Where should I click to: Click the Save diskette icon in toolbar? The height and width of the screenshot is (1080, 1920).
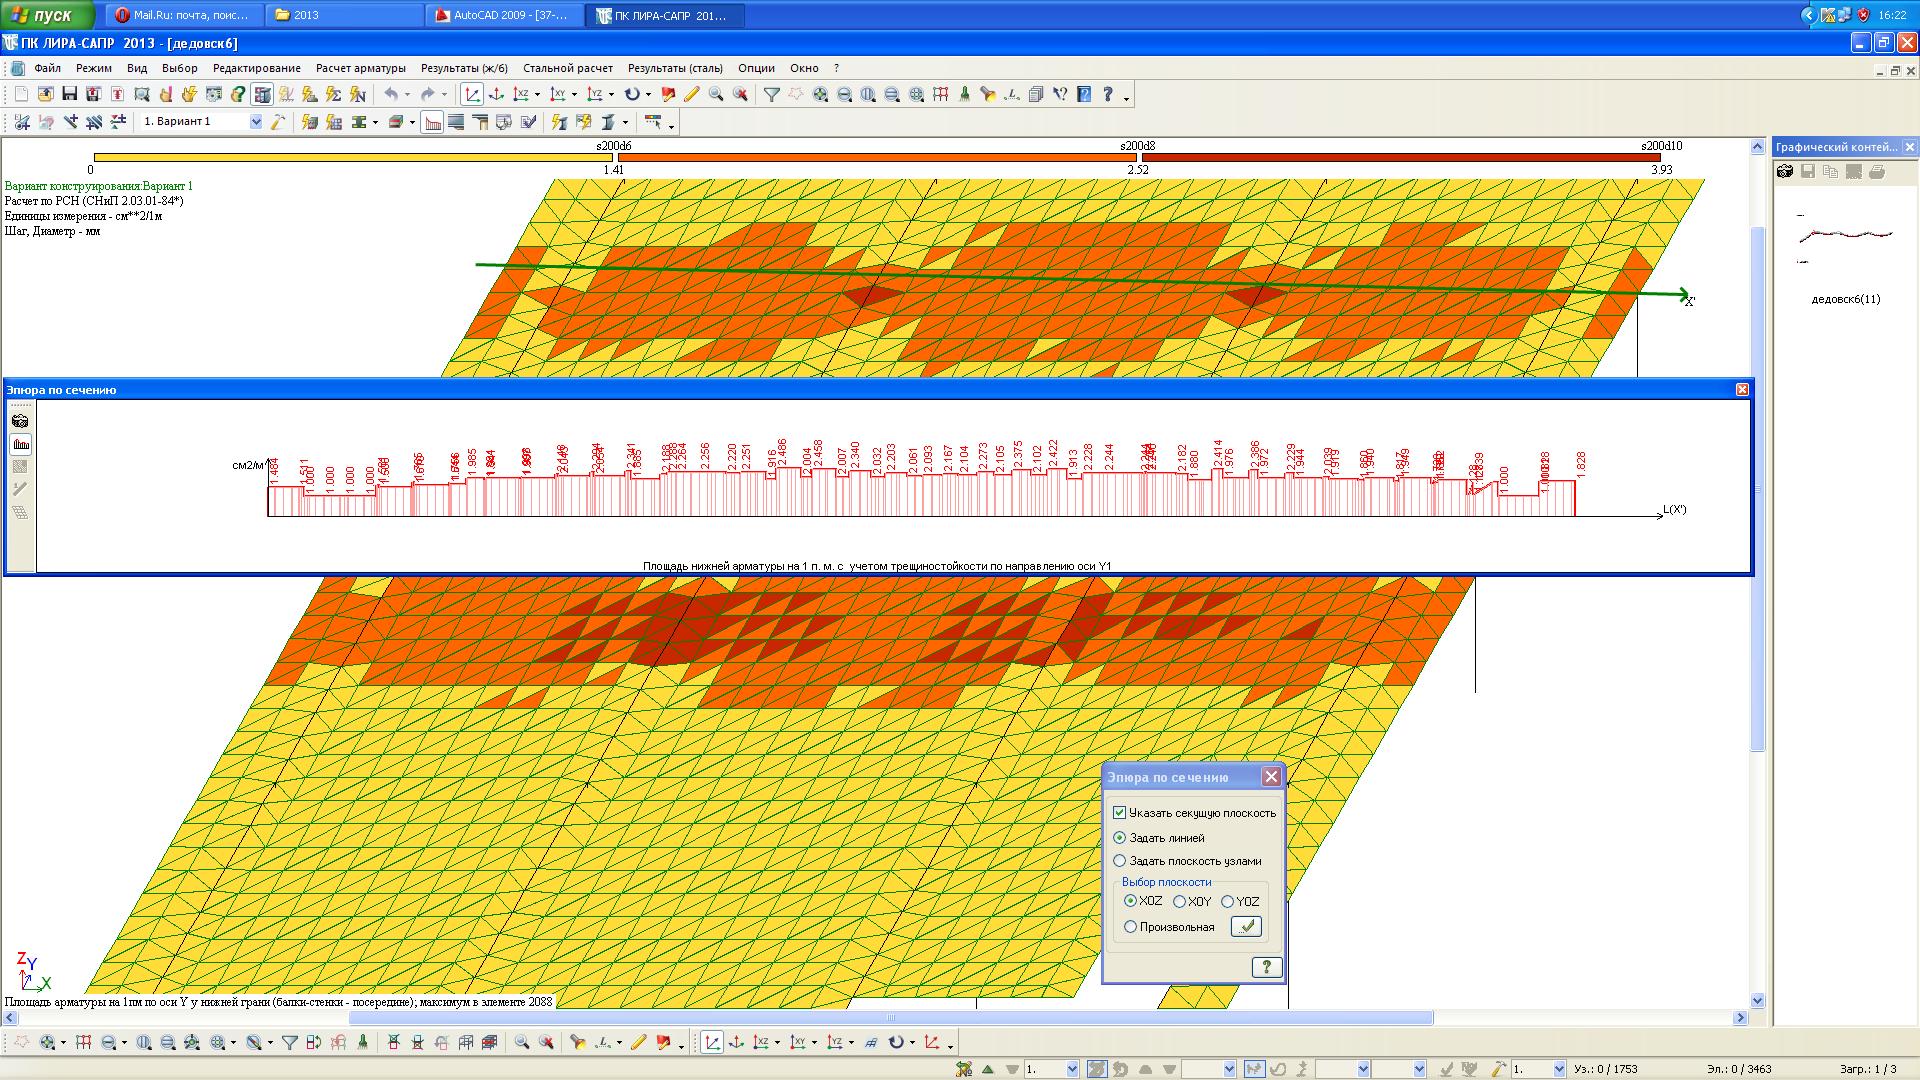69,94
